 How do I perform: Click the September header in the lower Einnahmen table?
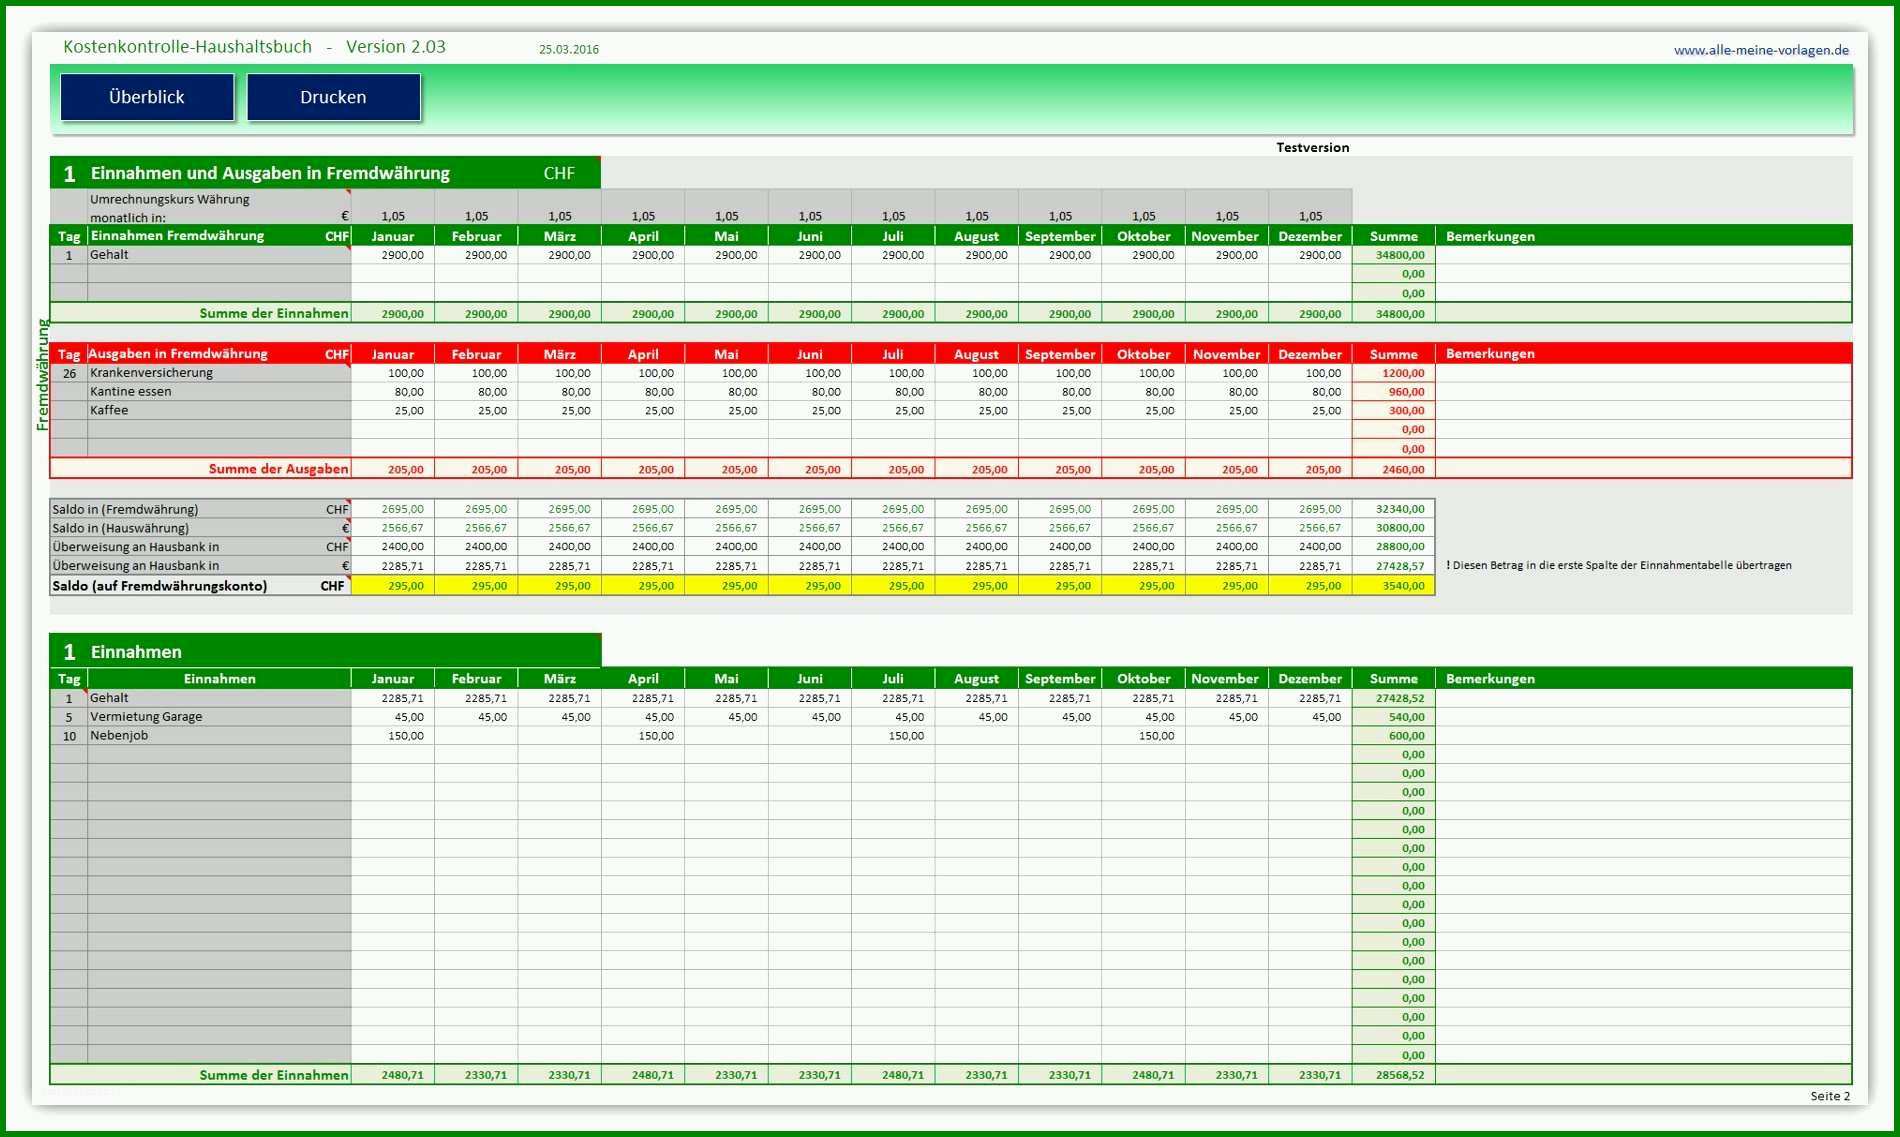[x=1060, y=679]
